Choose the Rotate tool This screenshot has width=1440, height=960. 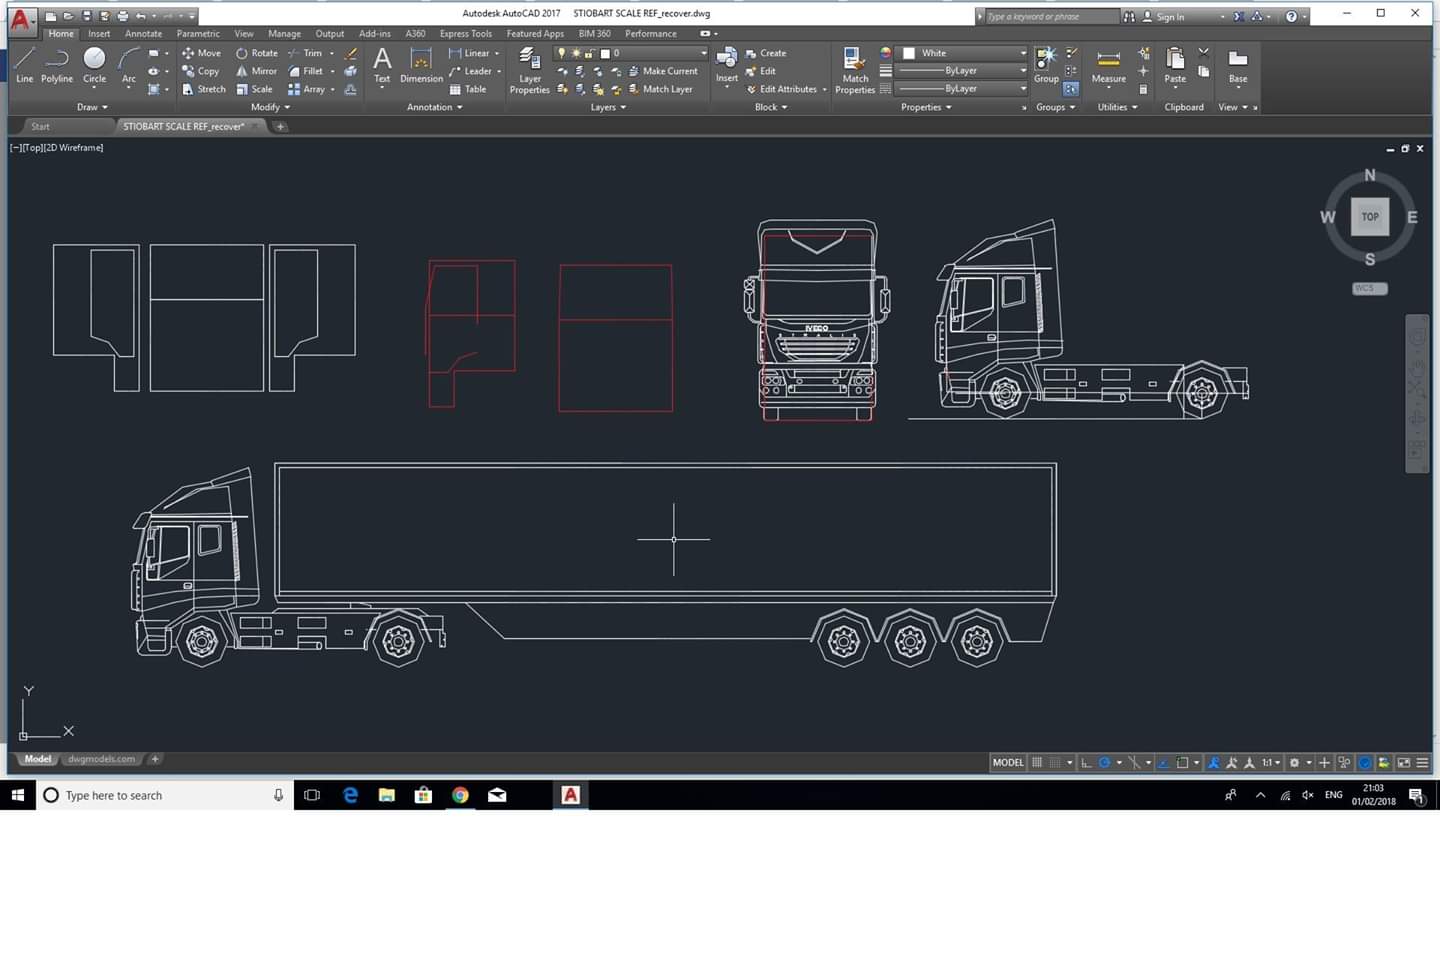pyautogui.click(x=256, y=53)
